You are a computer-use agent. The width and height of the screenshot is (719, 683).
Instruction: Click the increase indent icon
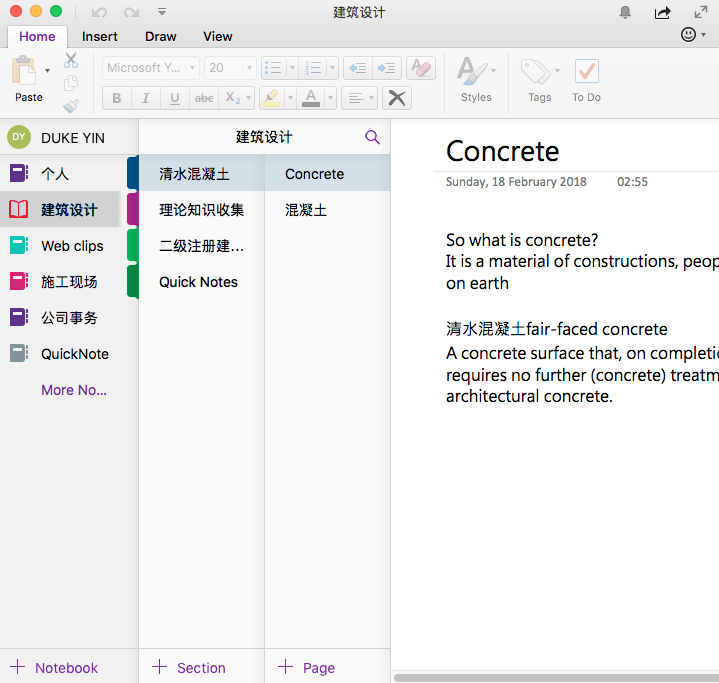coord(387,68)
